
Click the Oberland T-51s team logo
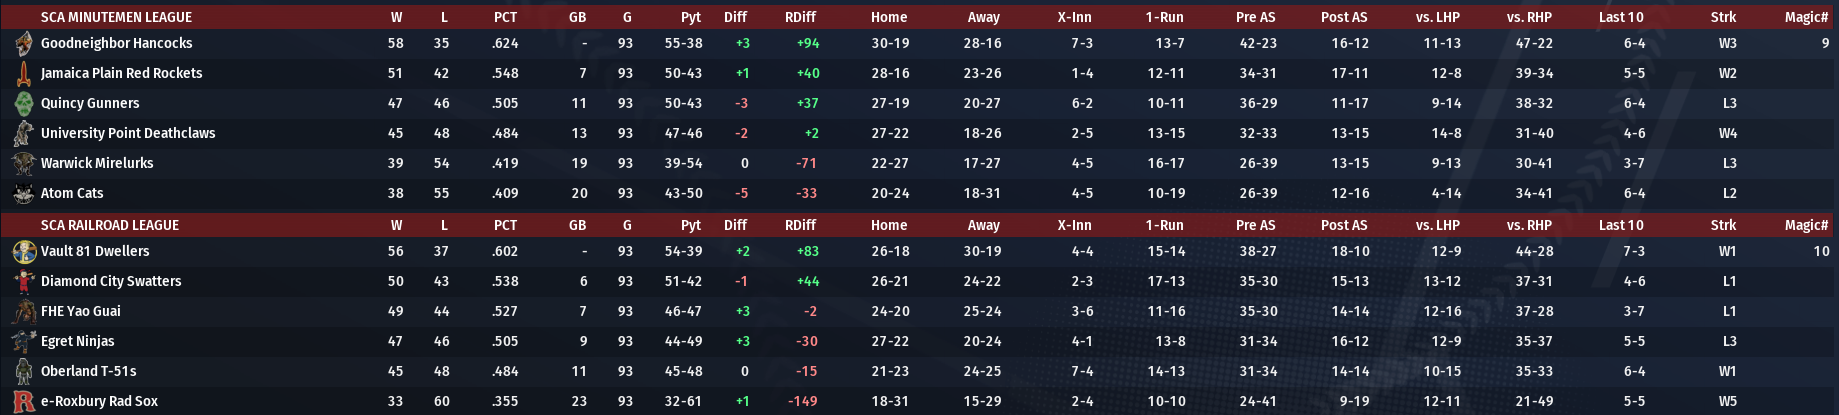[24, 372]
